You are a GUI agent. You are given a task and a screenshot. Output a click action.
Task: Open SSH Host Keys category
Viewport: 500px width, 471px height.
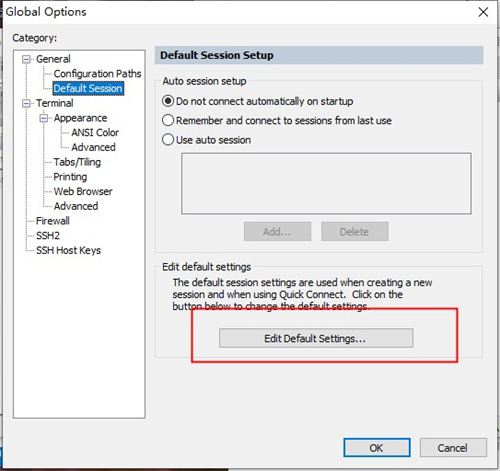[68, 250]
